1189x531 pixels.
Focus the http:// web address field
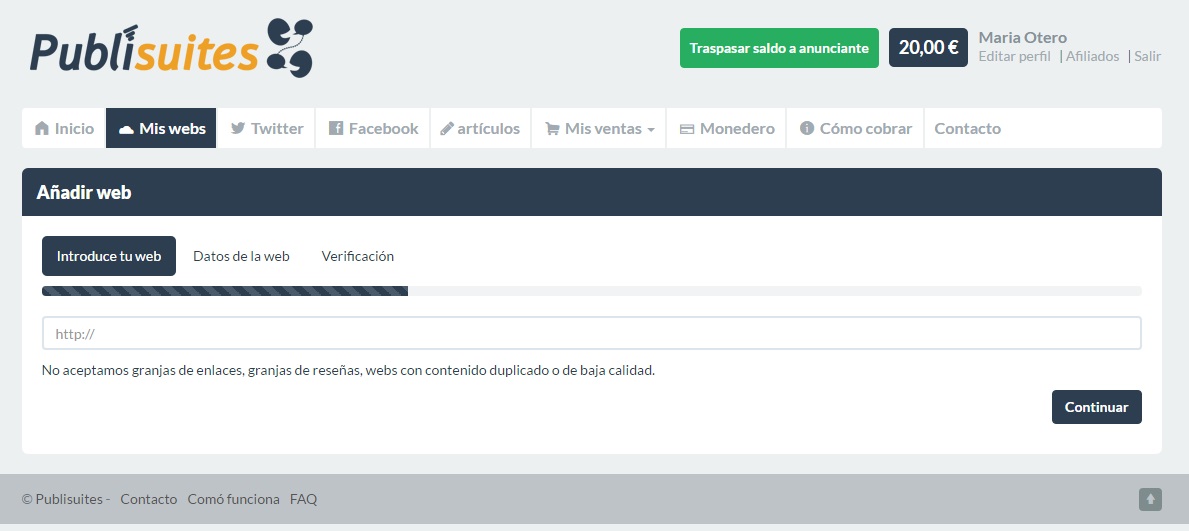tap(591, 333)
